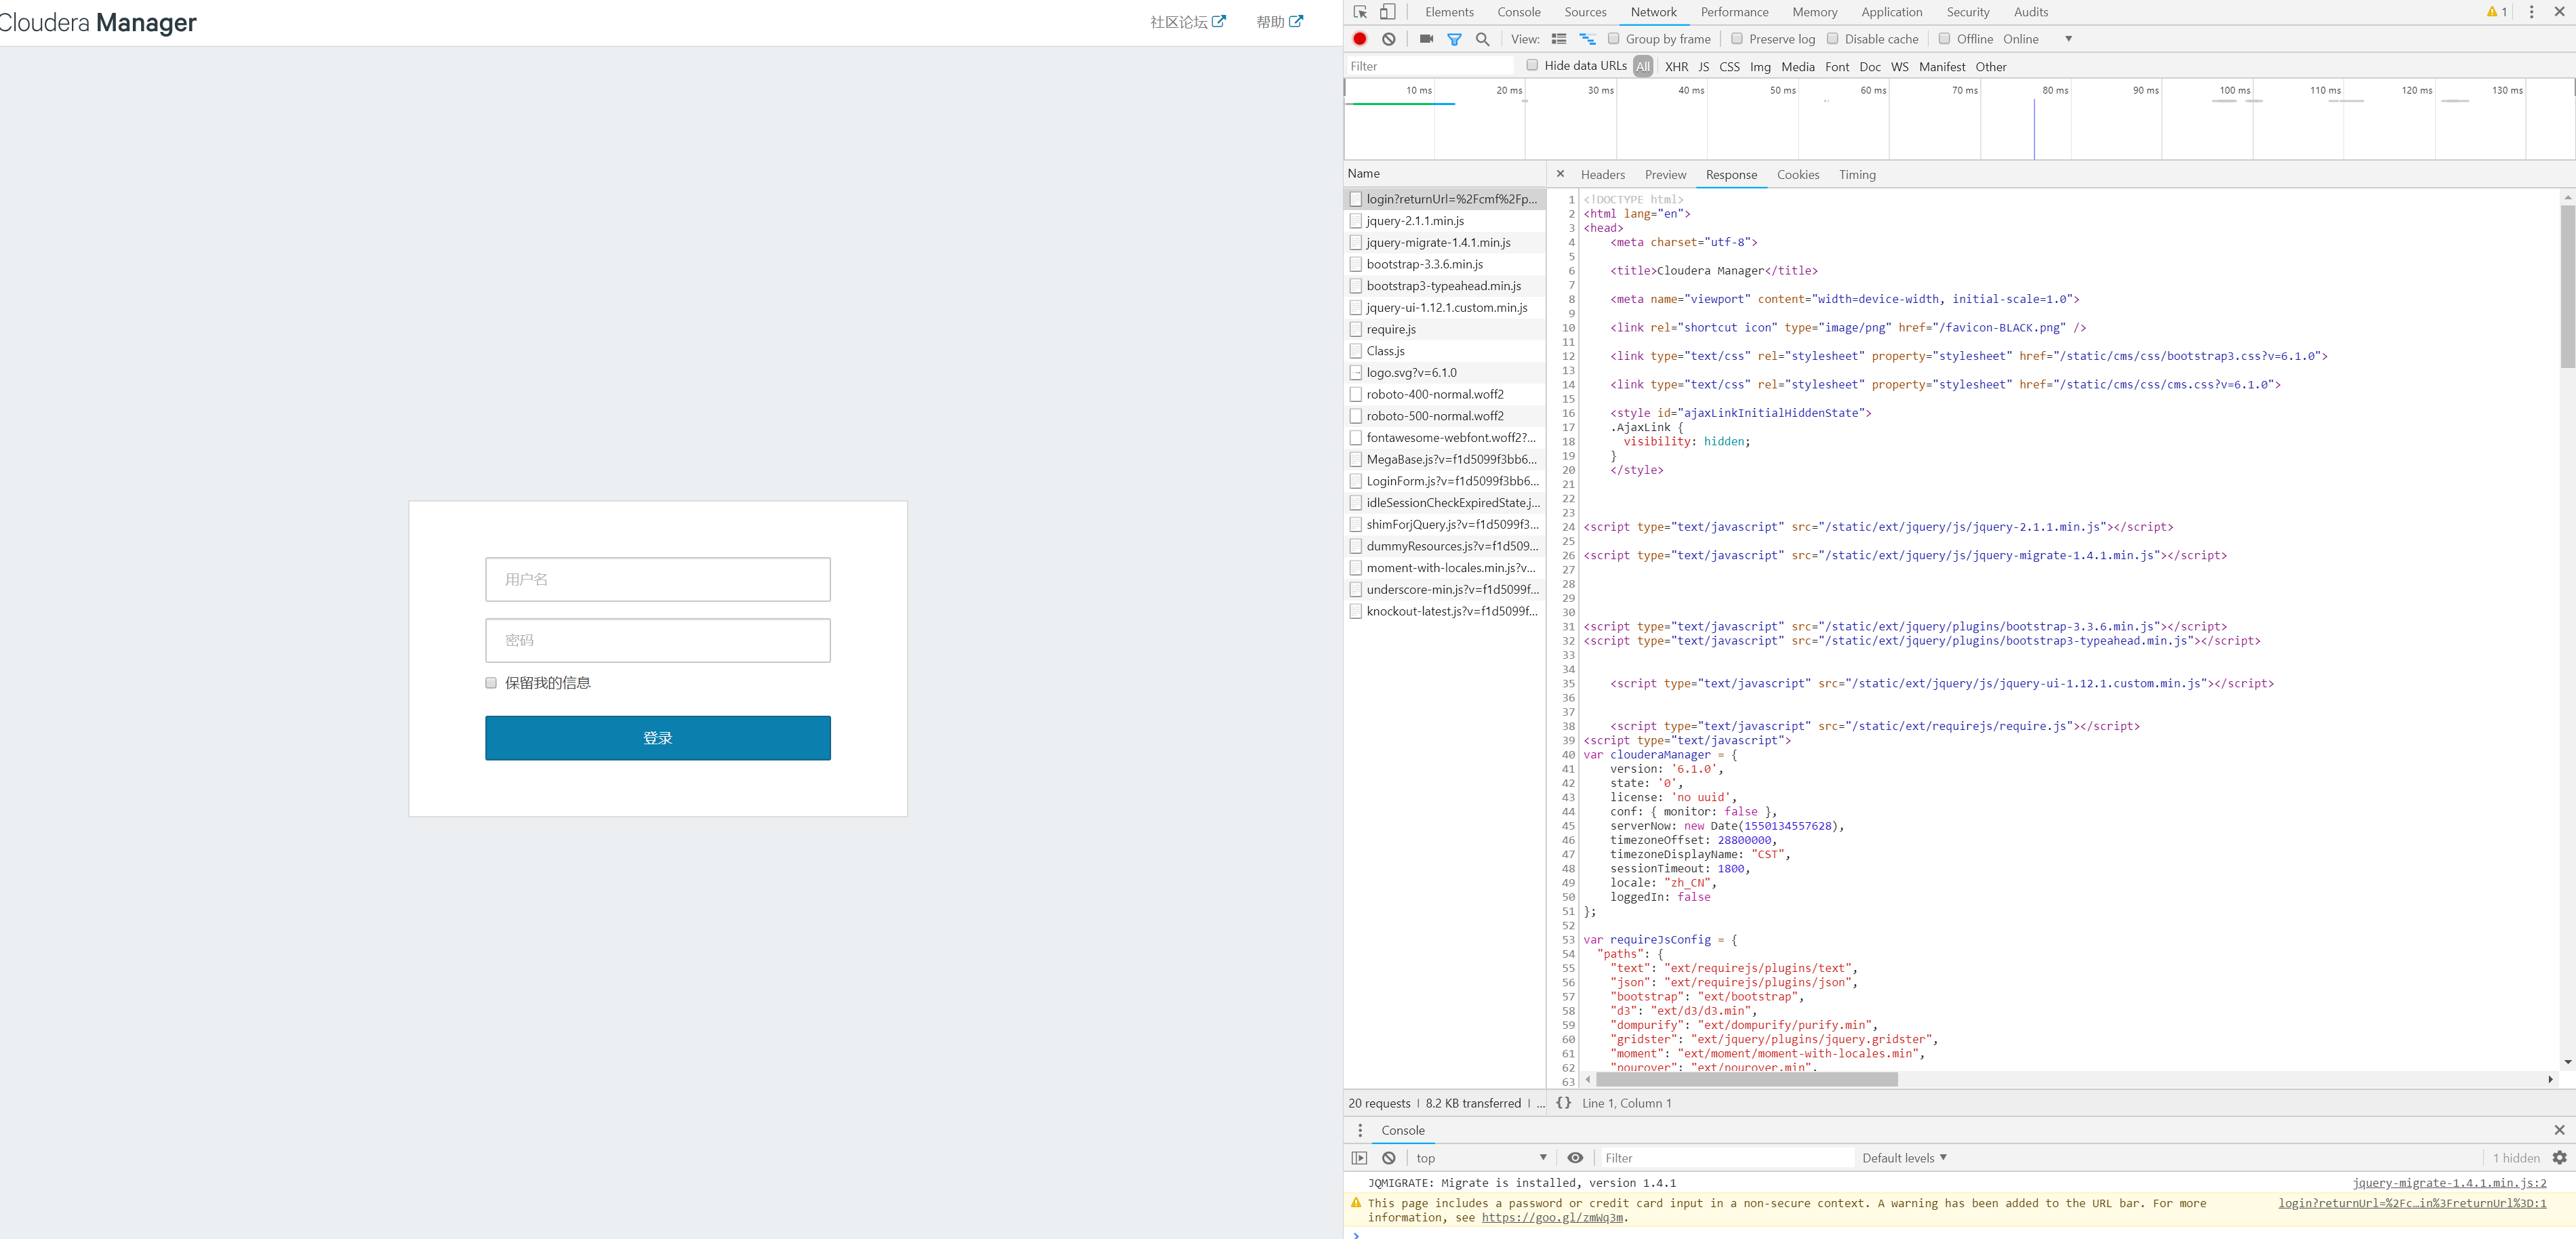Pretty print response with braces icon
This screenshot has height=1239, width=2576.
(x=1563, y=1103)
